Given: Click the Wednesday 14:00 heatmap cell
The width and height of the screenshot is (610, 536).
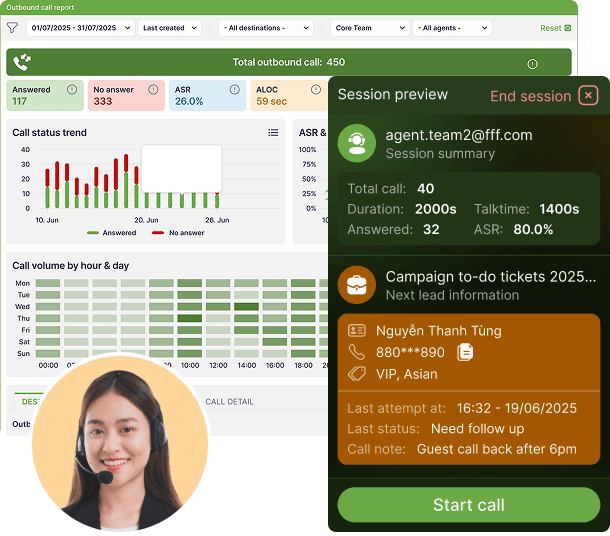Looking at the screenshot, I should click(x=246, y=307).
